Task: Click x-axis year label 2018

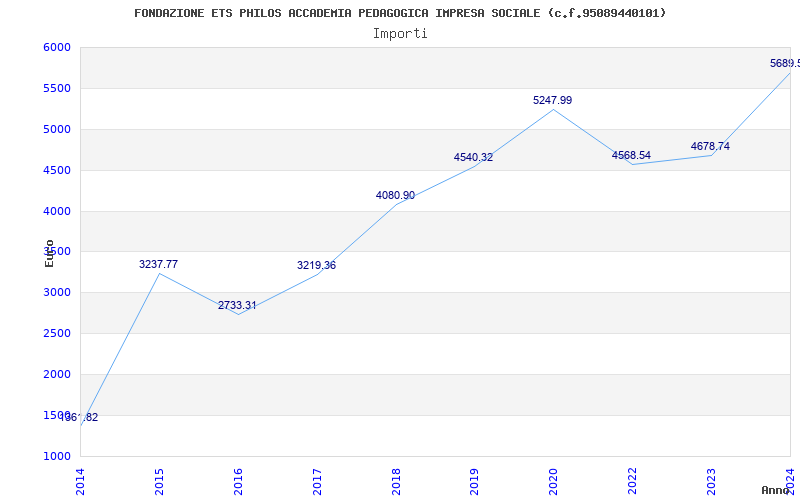Action: [396, 482]
